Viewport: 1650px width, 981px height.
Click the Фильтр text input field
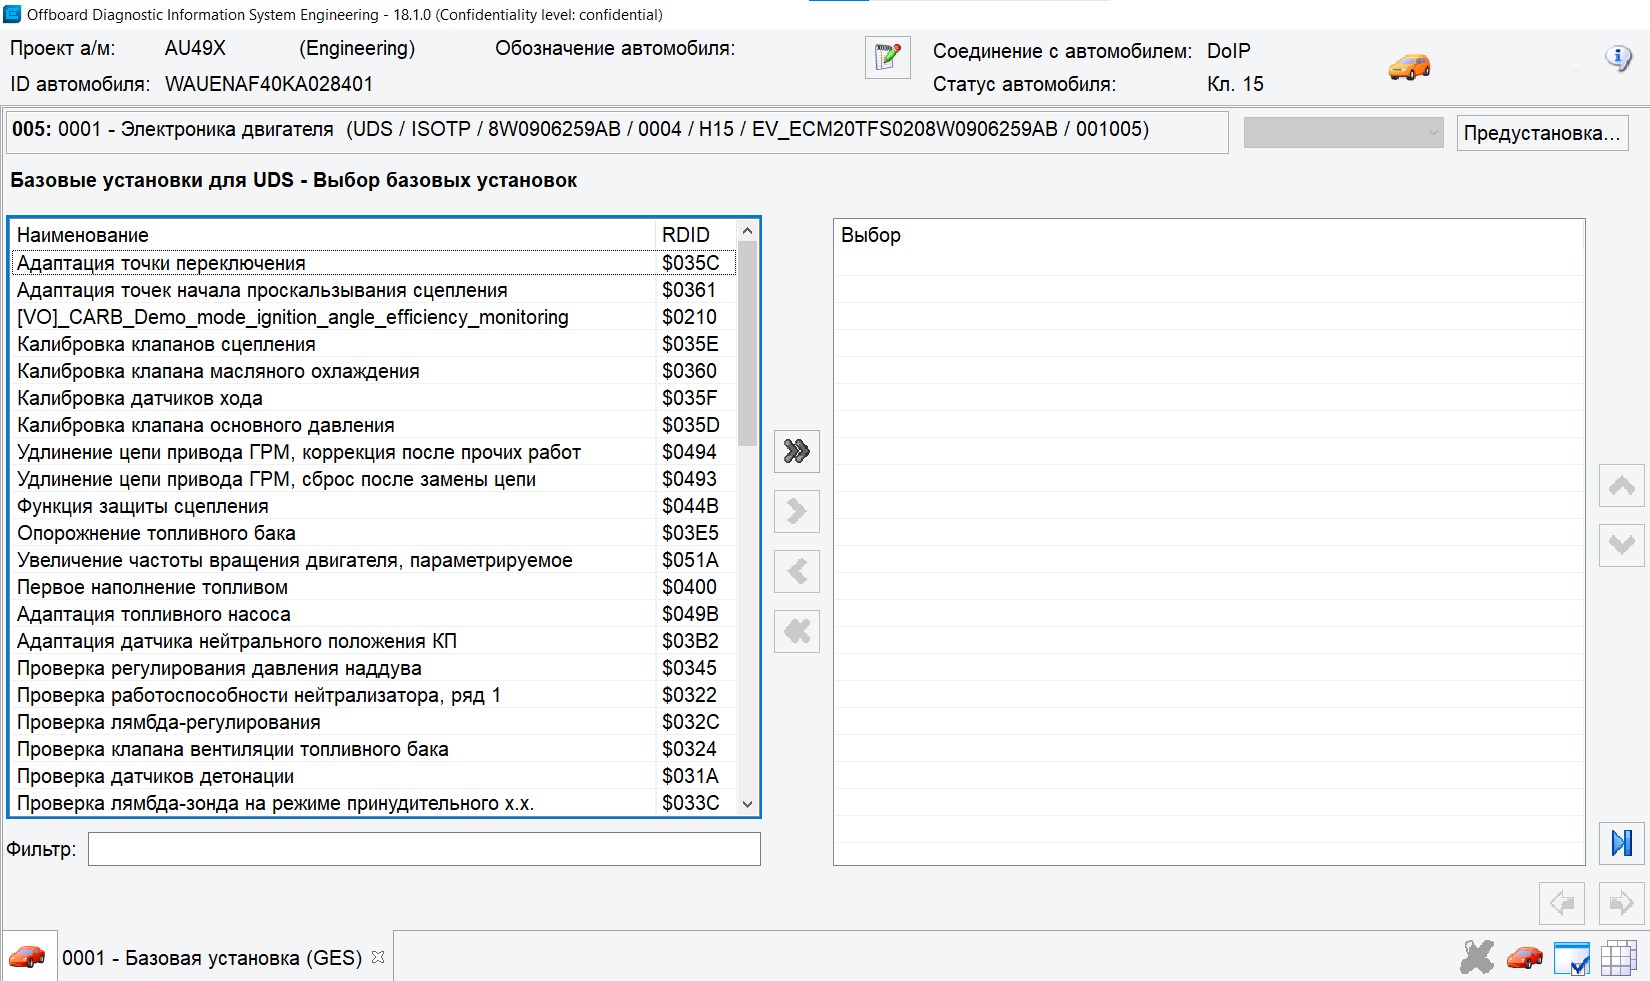(x=424, y=849)
